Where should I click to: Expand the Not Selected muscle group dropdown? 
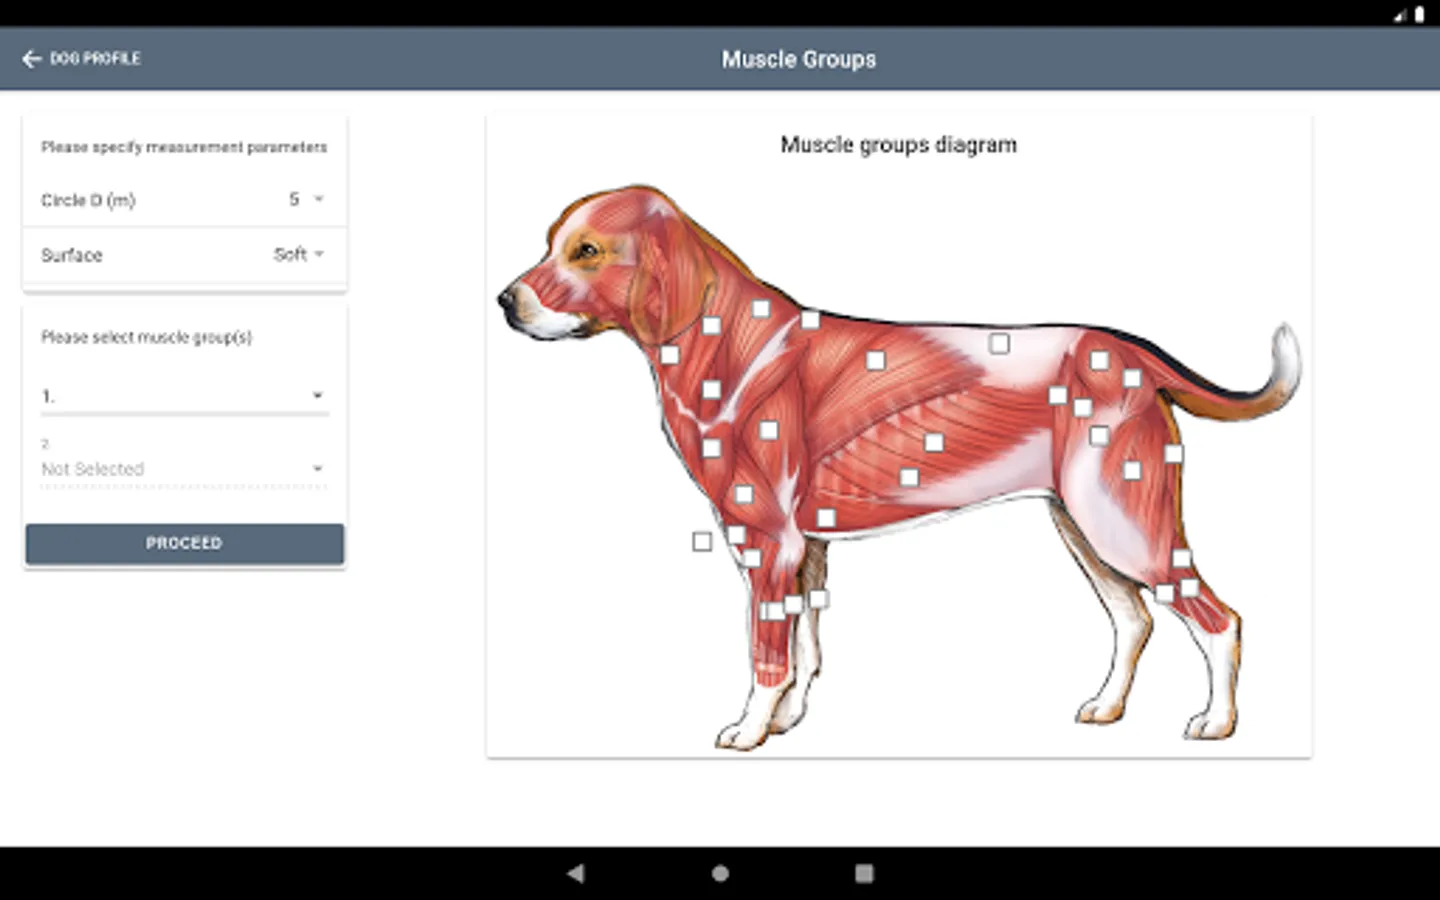click(x=184, y=469)
